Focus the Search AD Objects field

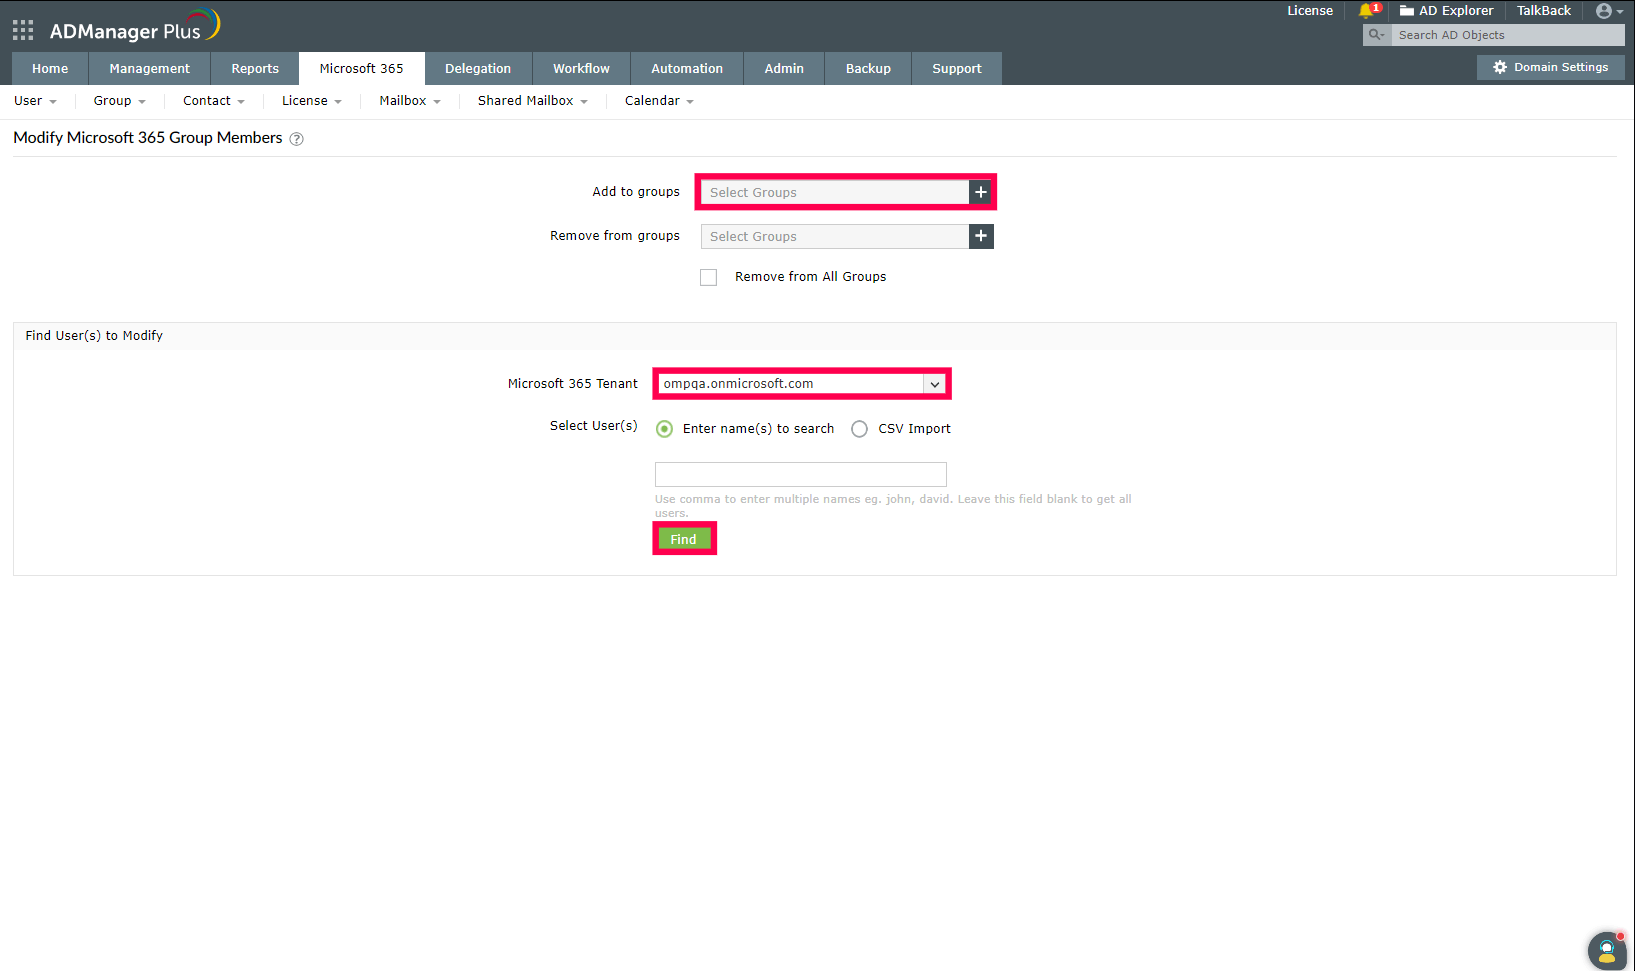[x=1508, y=35]
